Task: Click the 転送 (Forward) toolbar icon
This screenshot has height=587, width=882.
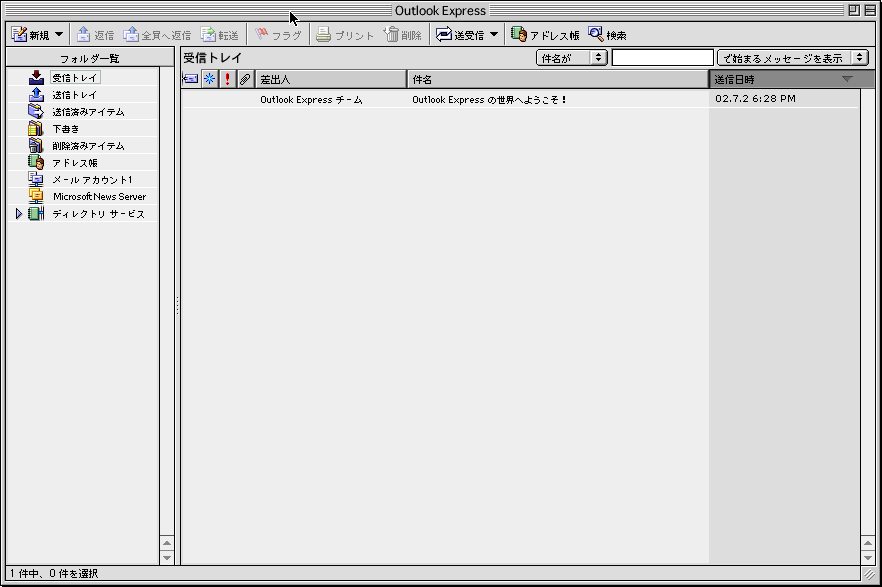Action: [x=208, y=34]
